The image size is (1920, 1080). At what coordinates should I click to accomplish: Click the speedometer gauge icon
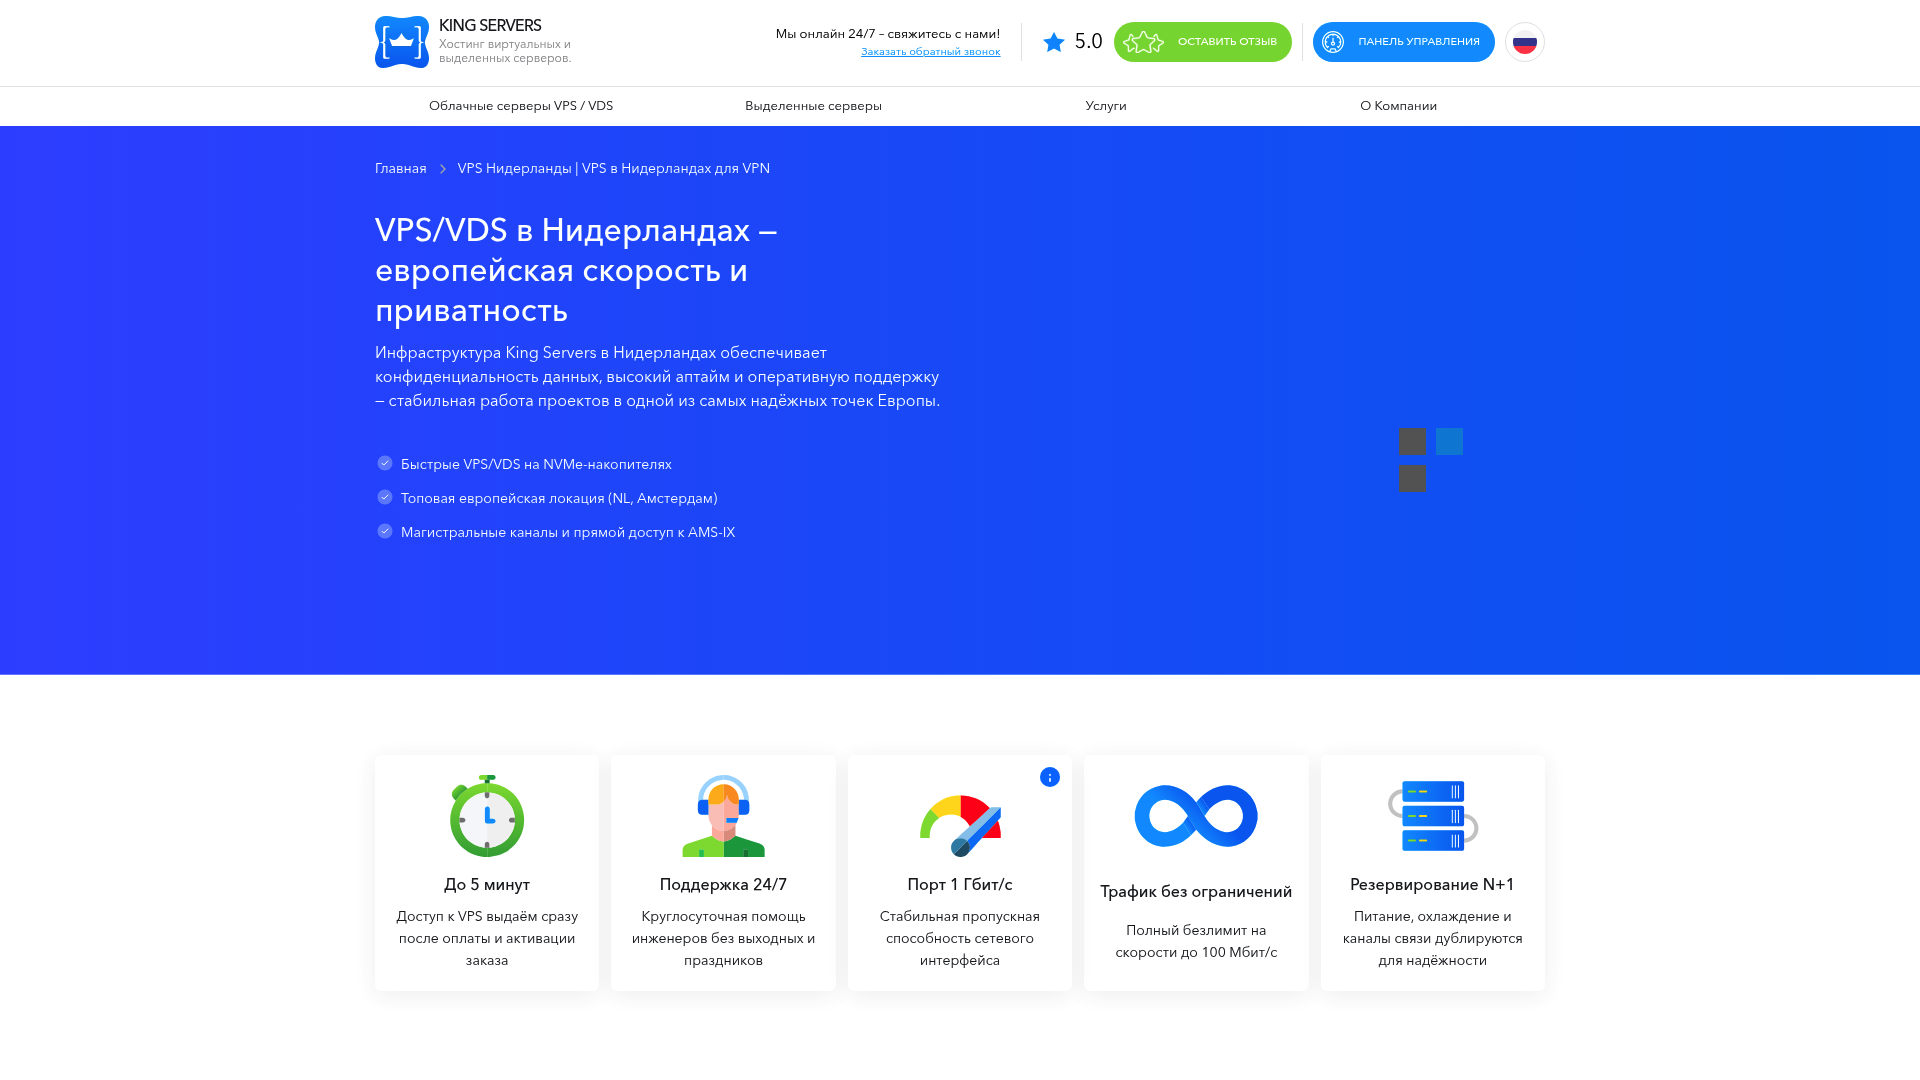[x=960, y=825]
